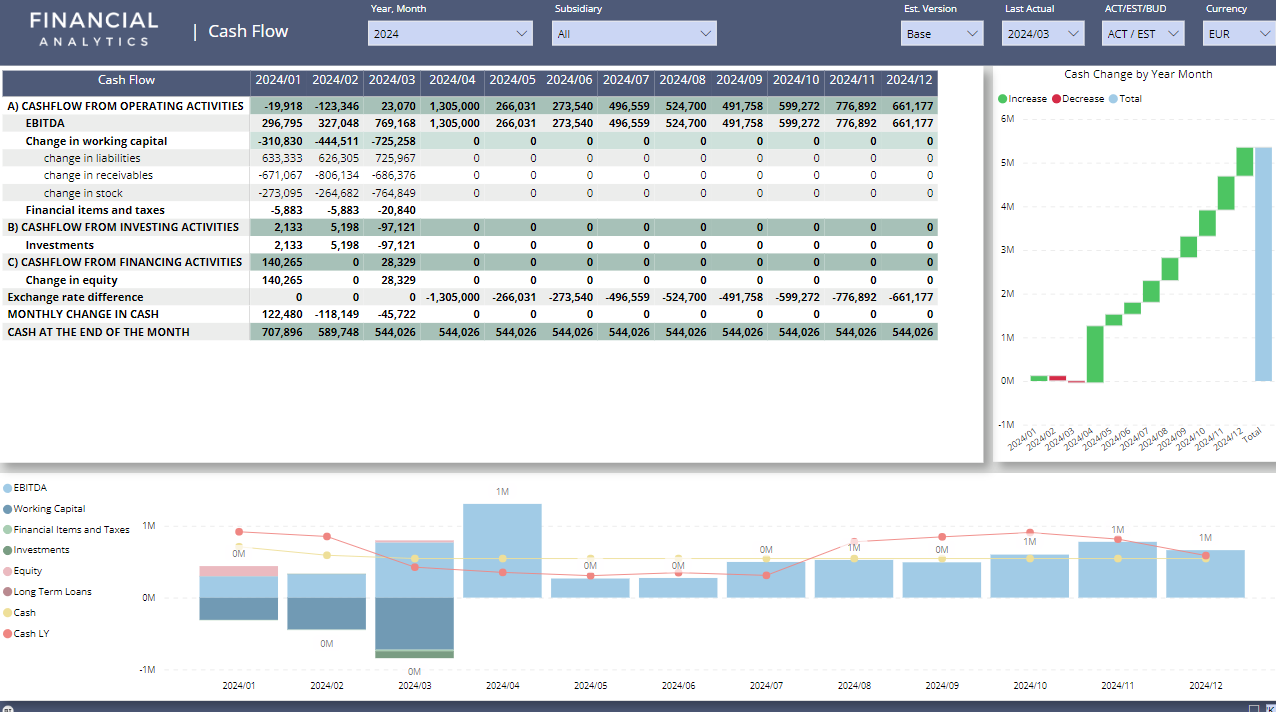This screenshot has width=1276, height=712.
Task: Click the green Increase legend marker
Action: pos(1003,99)
